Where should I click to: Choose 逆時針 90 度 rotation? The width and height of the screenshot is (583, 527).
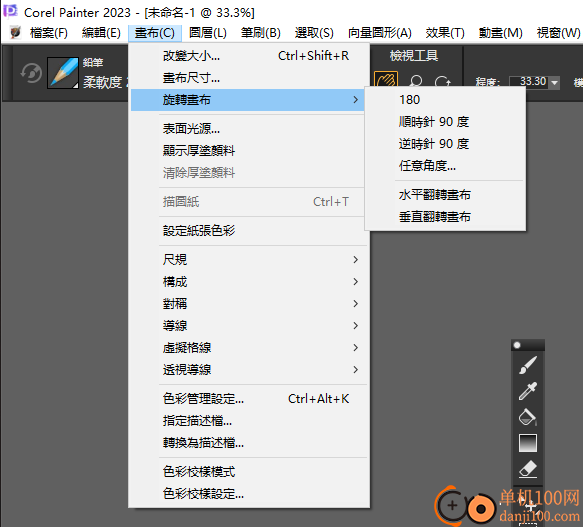coord(445,144)
